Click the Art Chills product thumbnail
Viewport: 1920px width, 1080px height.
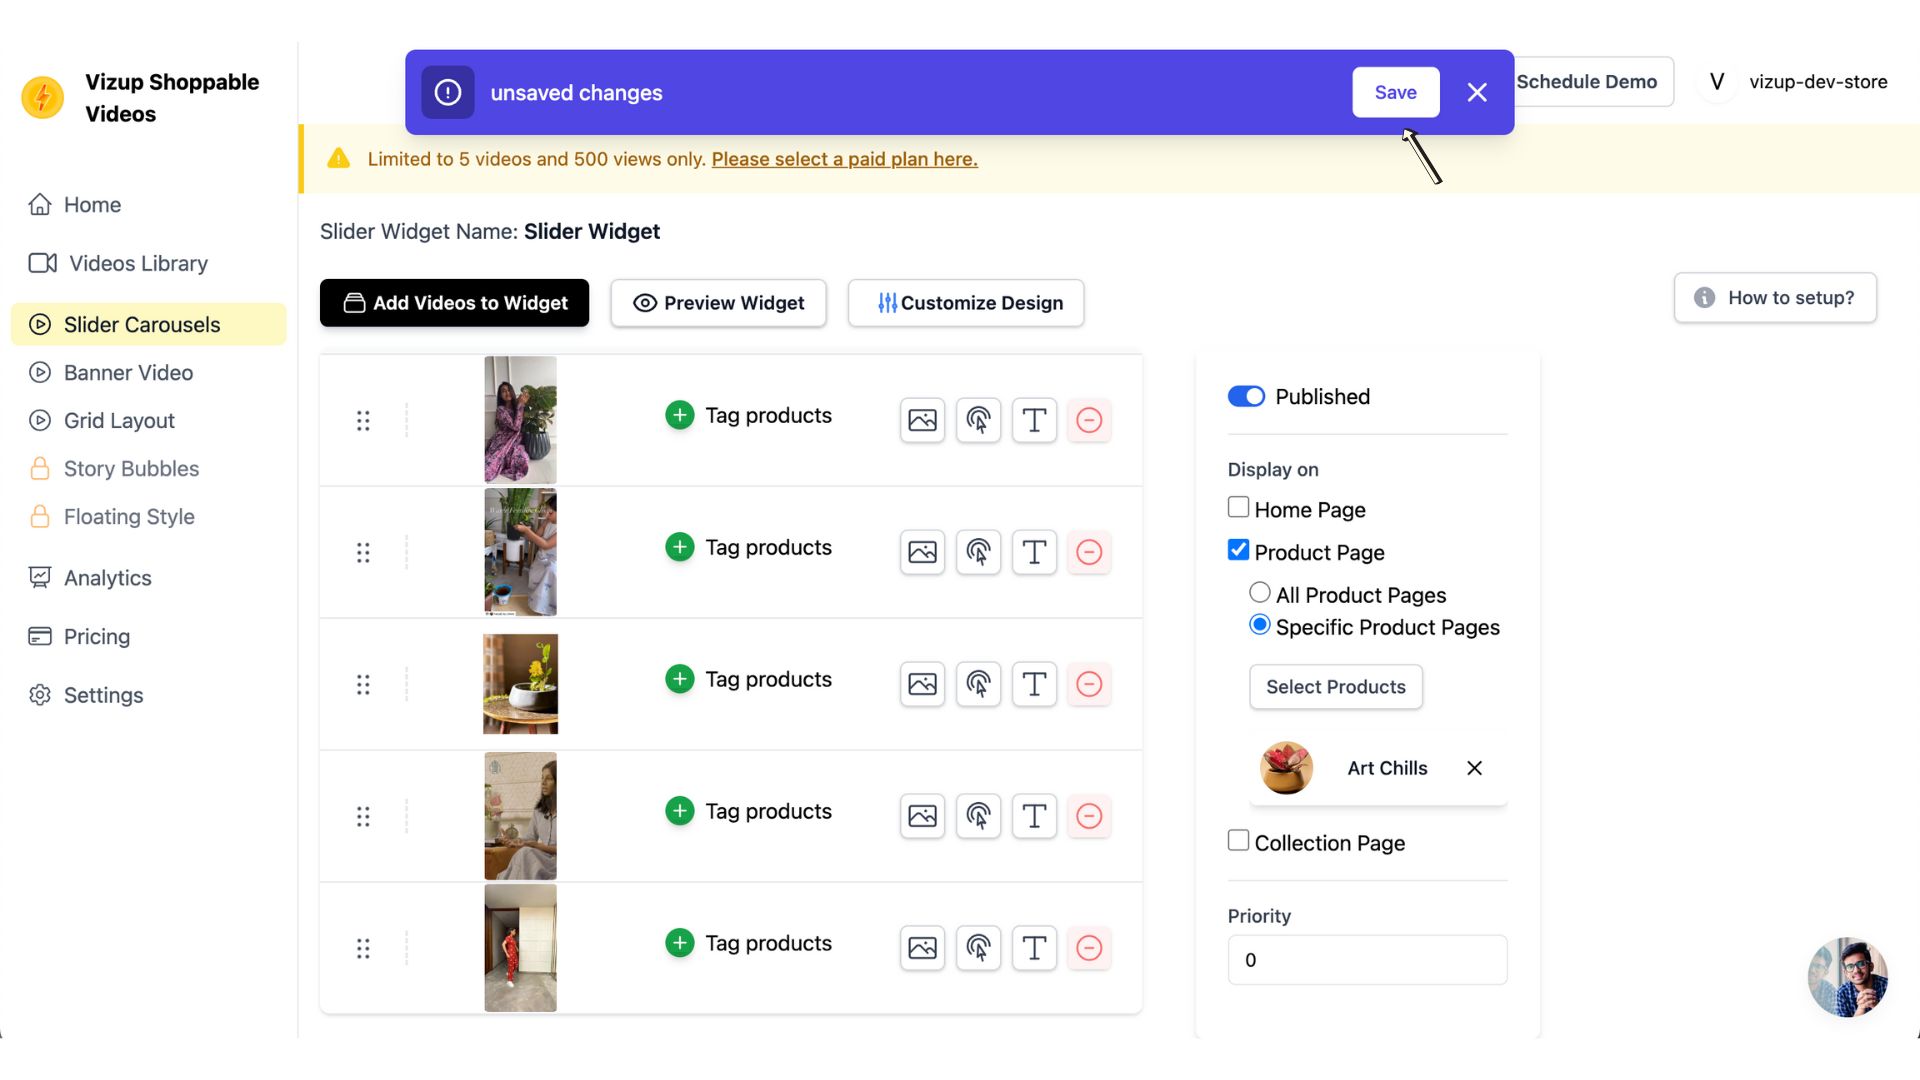[x=1288, y=767]
